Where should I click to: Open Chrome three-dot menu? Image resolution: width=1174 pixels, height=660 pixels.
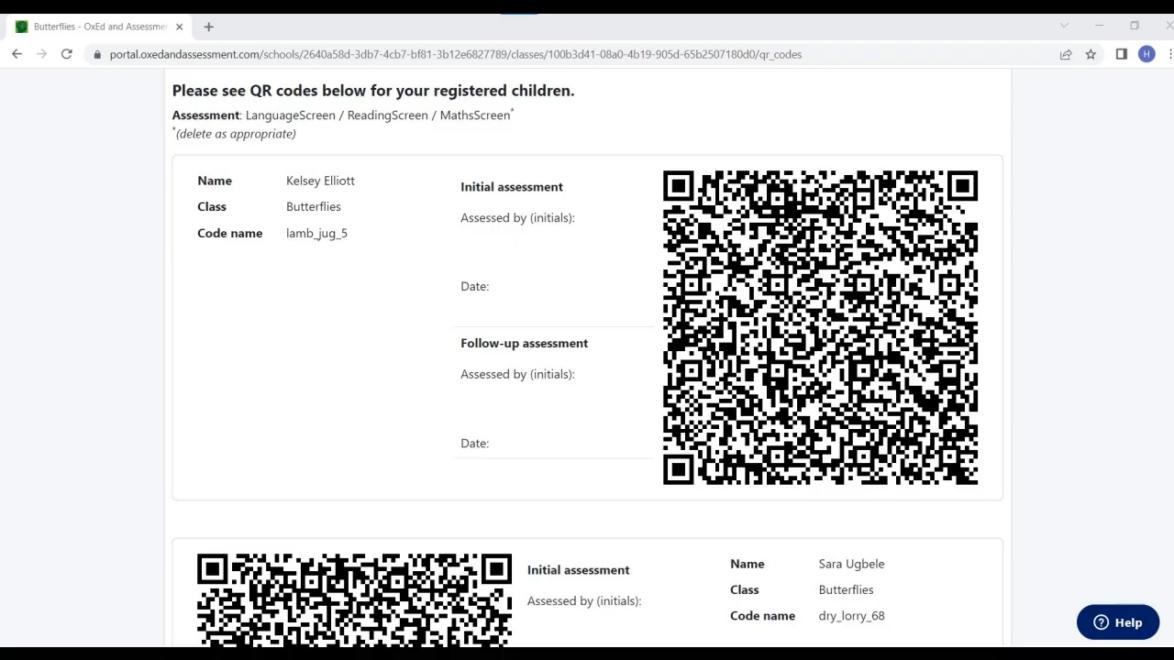(1169, 54)
